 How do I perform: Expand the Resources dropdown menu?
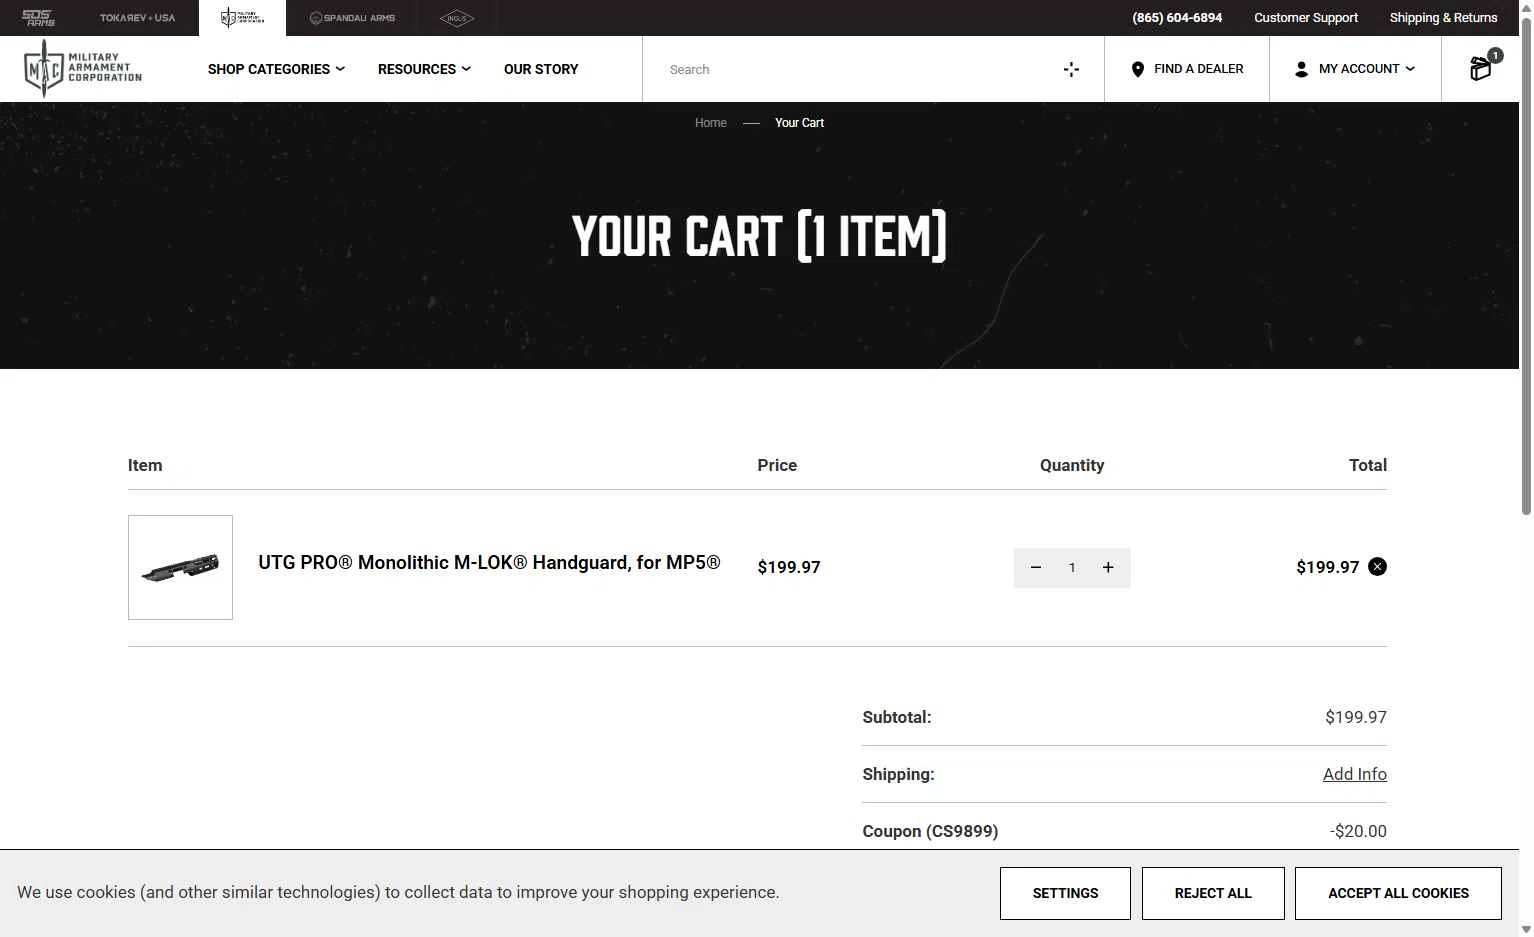424,69
